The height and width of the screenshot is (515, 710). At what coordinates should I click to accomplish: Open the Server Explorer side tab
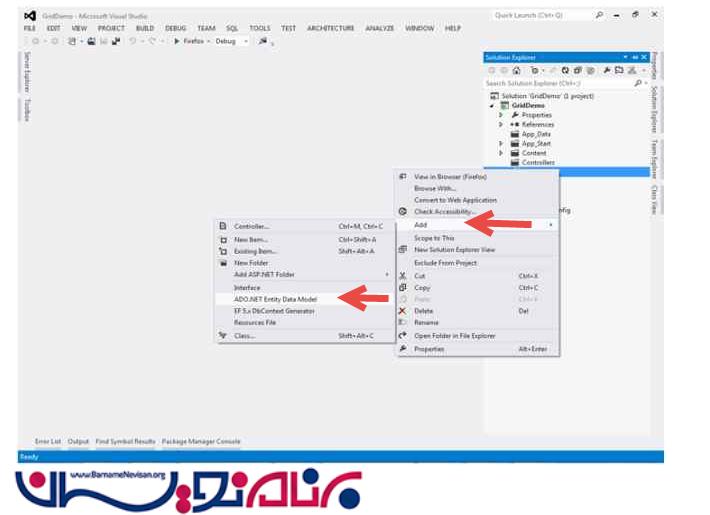point(27,72)
